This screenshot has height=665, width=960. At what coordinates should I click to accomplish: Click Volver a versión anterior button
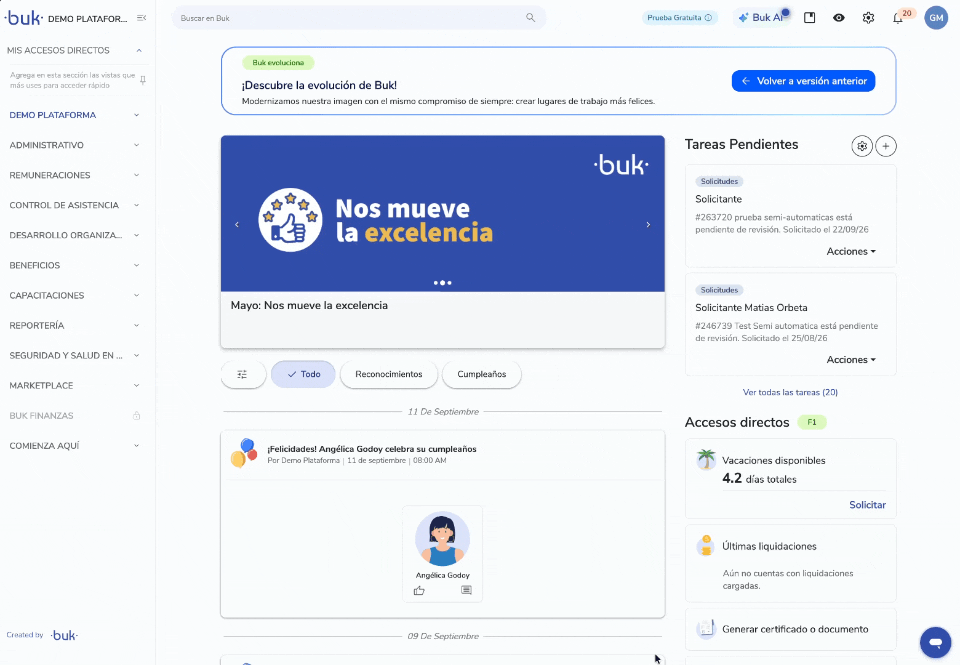(x=803, y=81)
